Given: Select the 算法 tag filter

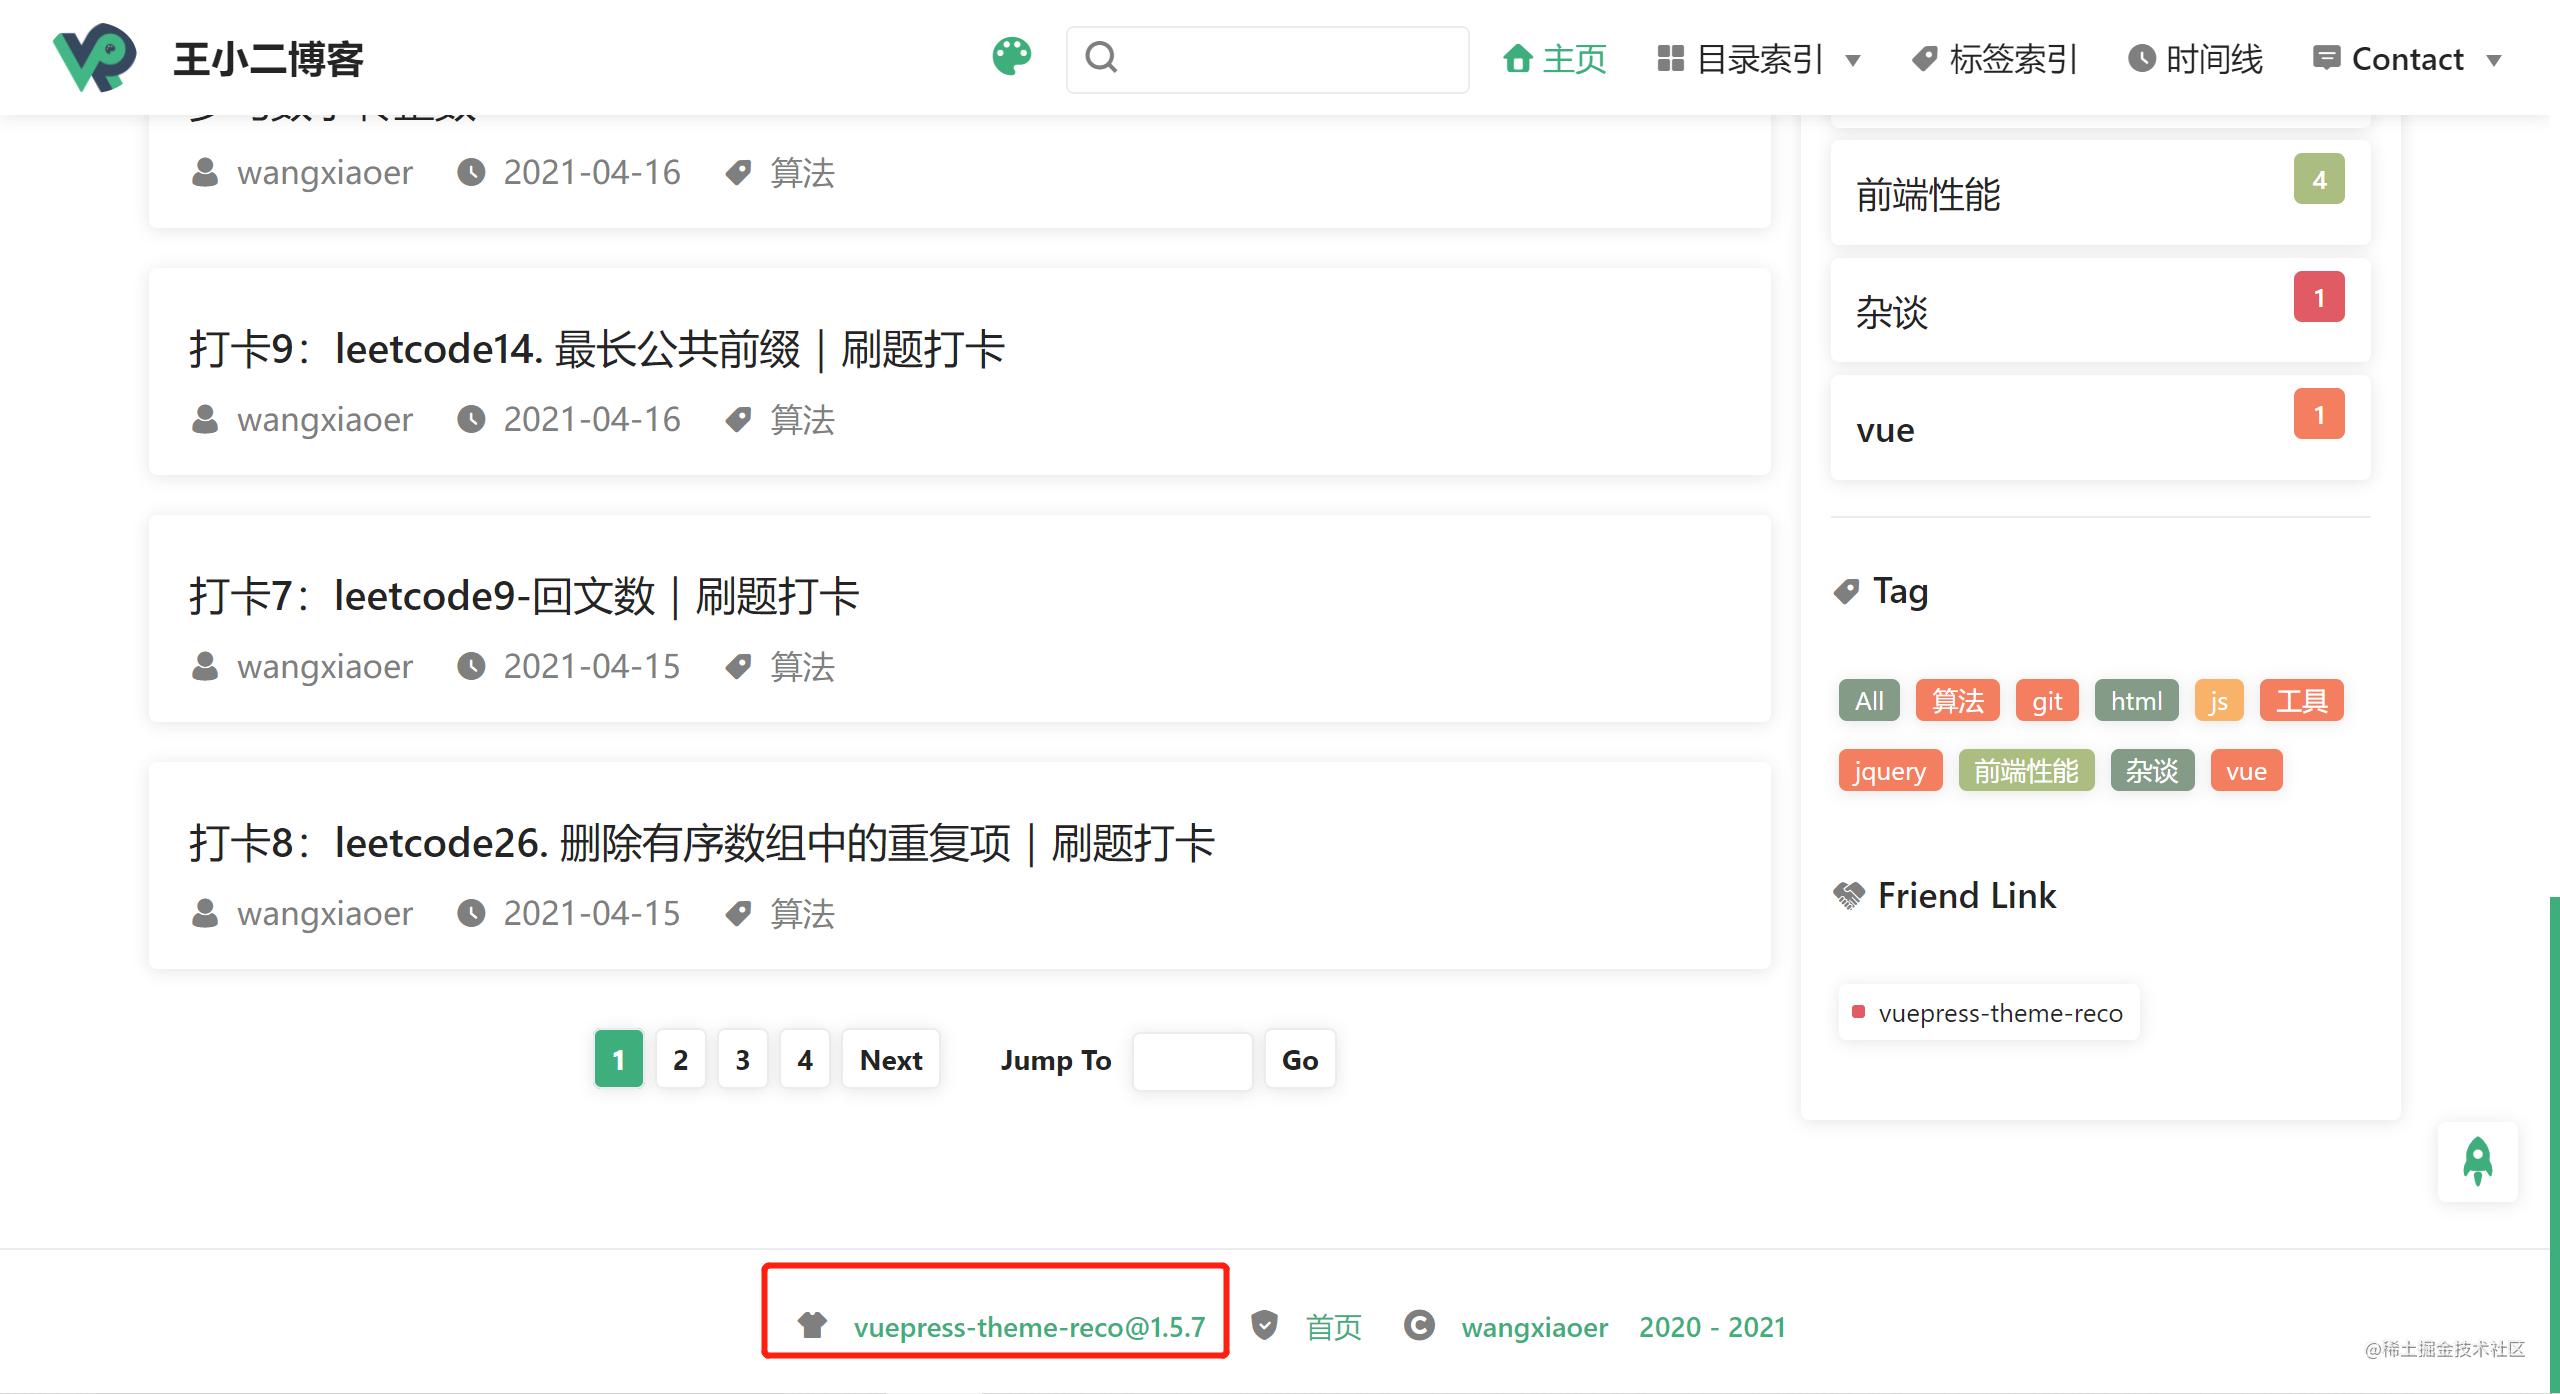Looking at the screenshot, I should pos(1956,699).
